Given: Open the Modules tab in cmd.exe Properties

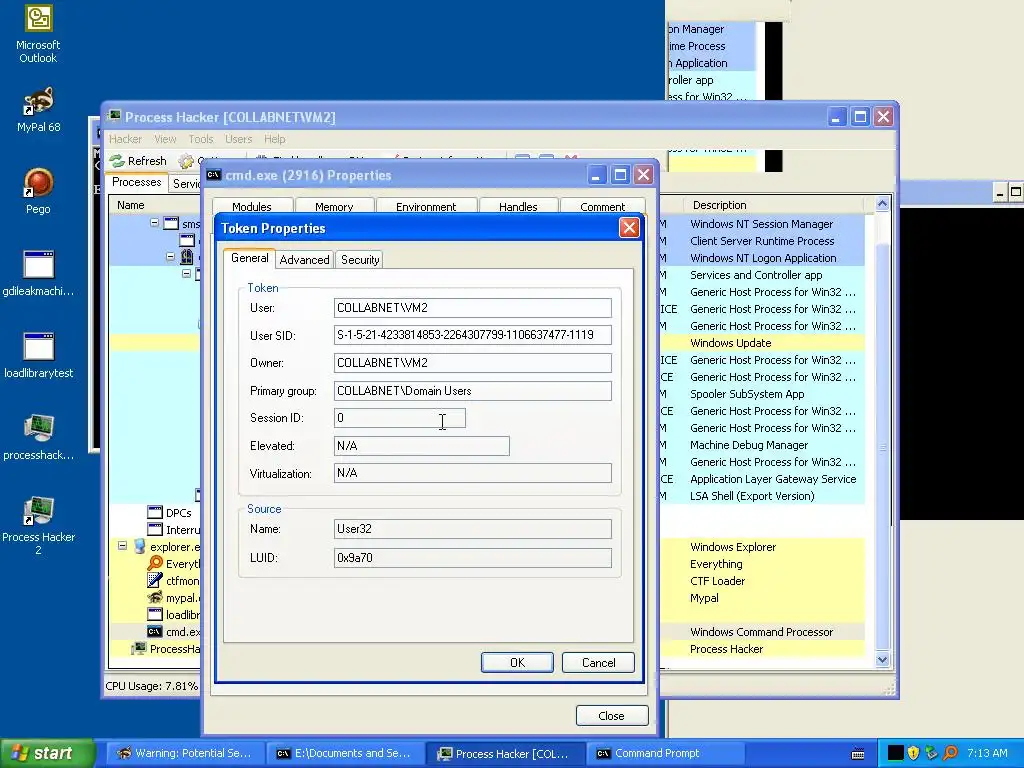Looking at the screenshot, I should [x=251, y=206].
